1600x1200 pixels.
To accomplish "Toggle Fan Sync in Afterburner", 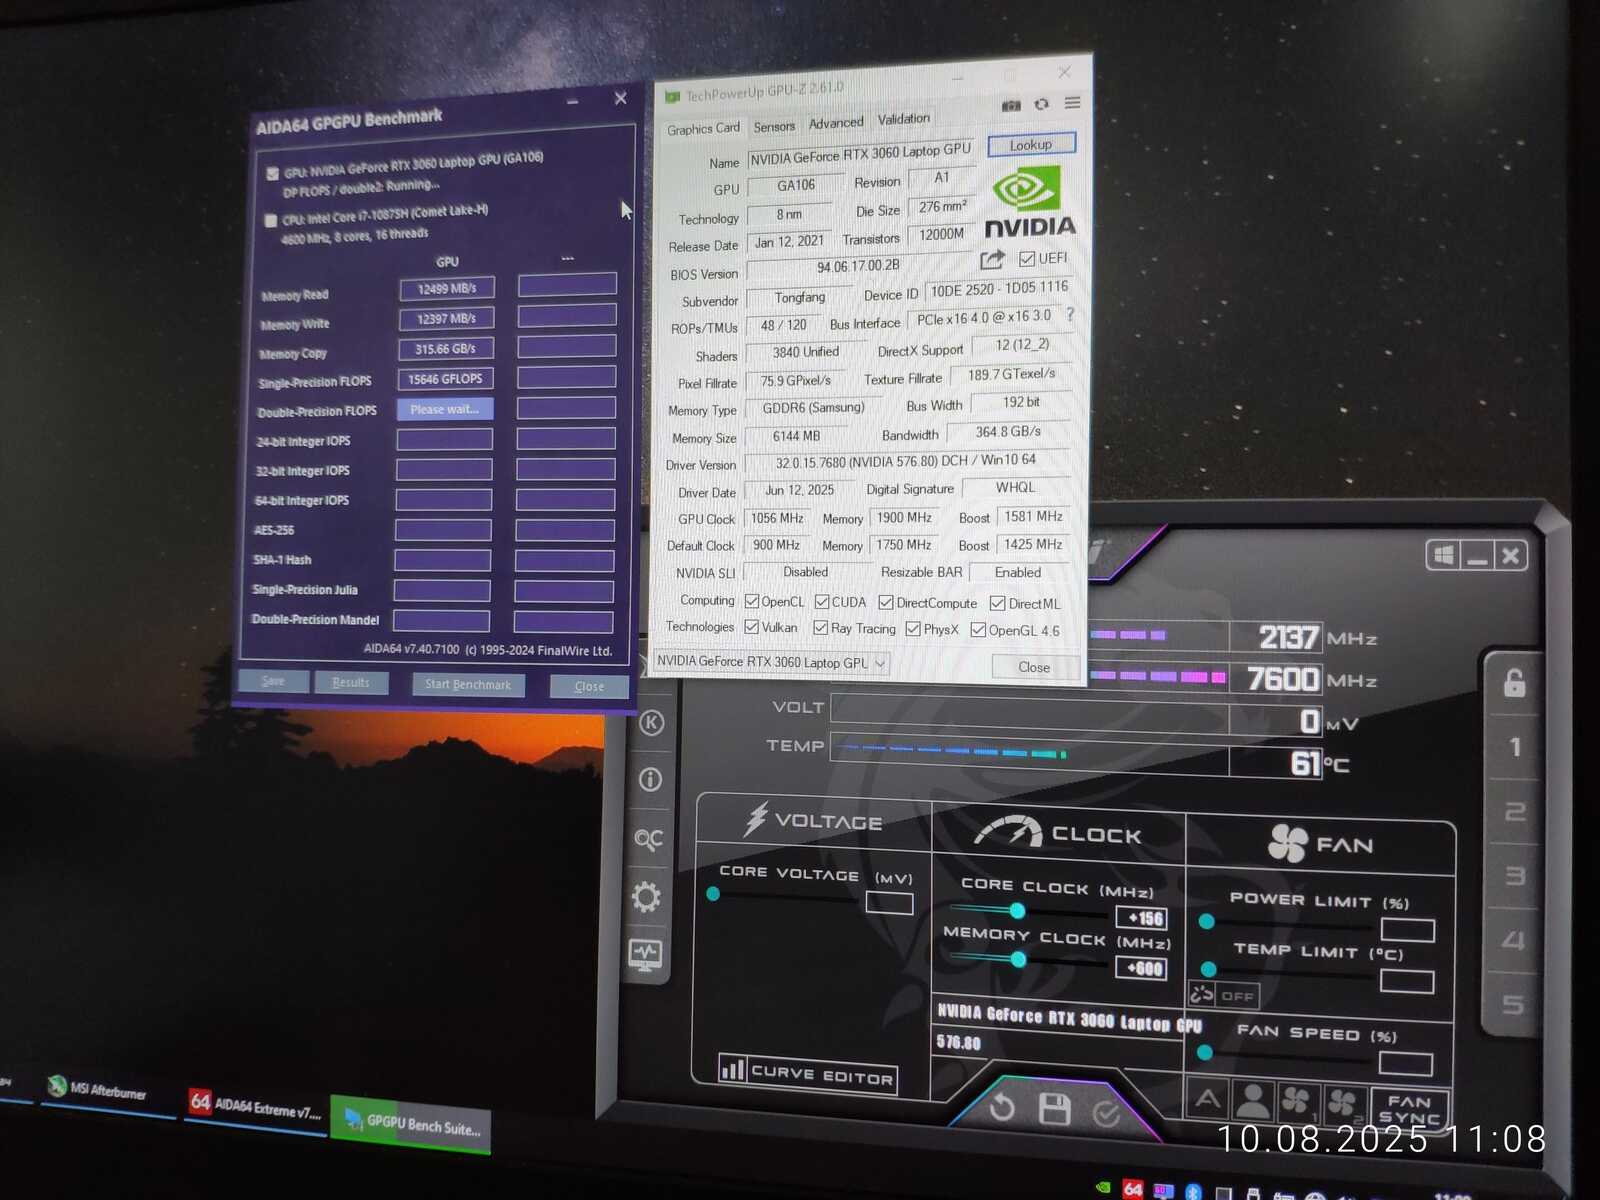I will 1409,1110.
